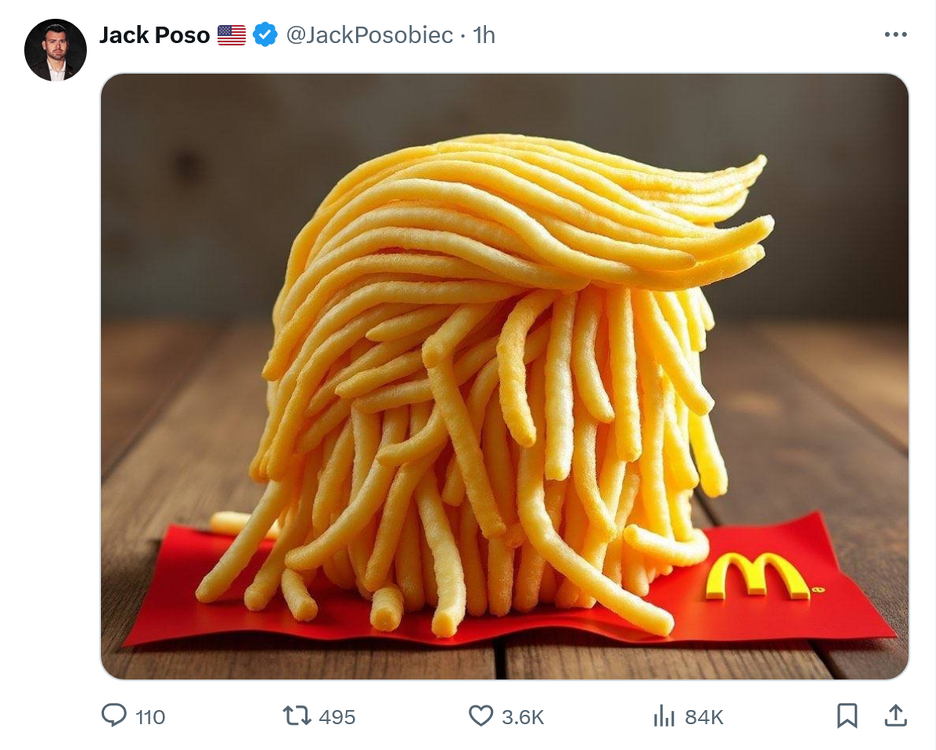936x750 pixels.
Task: Click the 1h timestamp link
Action: pos(484,35)
